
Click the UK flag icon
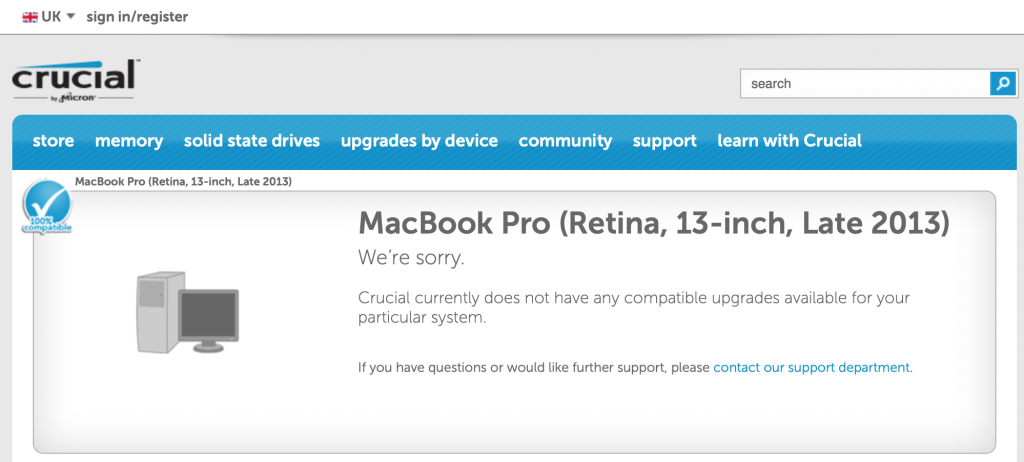[x=30, y=17]
